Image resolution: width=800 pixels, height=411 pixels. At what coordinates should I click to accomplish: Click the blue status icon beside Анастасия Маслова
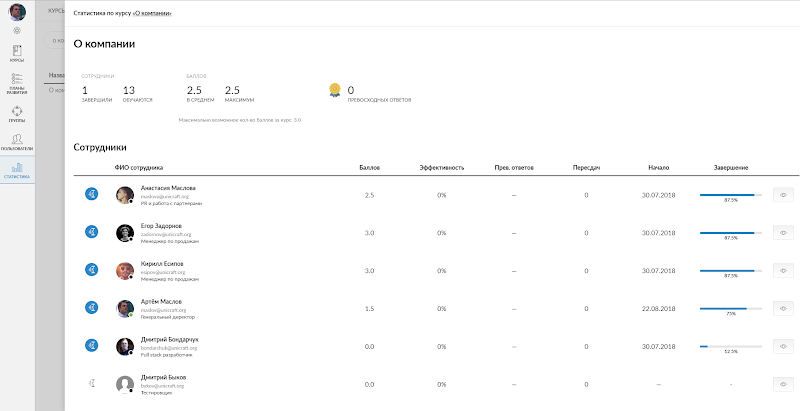[x=91, y=194]
